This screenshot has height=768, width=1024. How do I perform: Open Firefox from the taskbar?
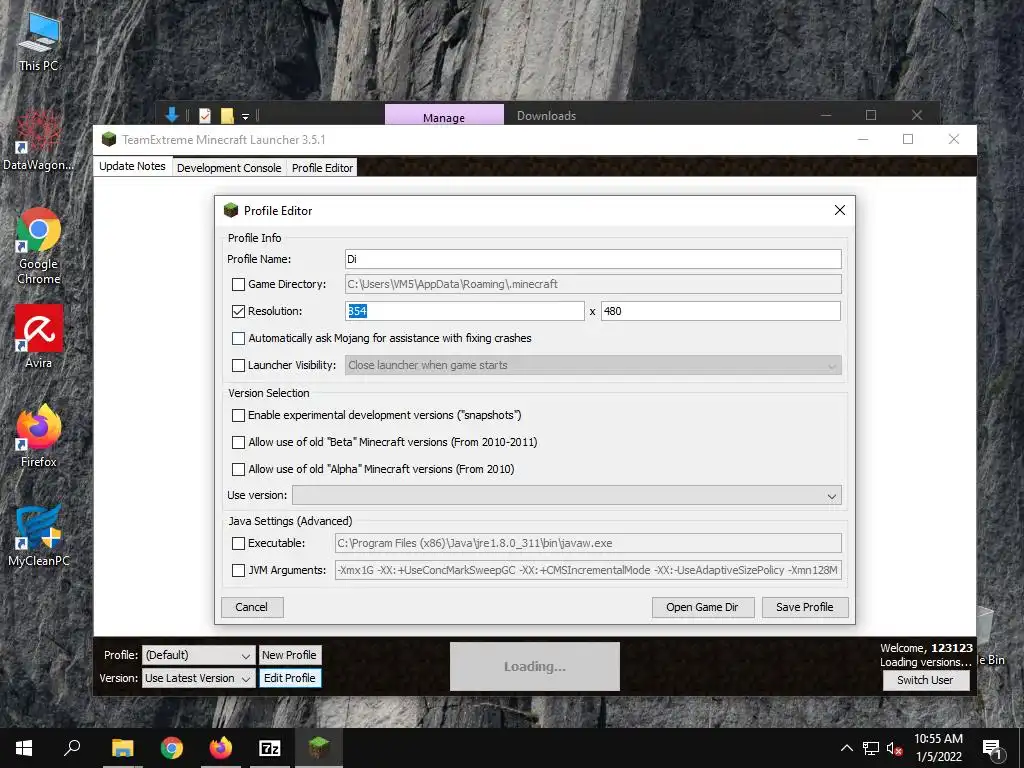[x=221, y=748]
